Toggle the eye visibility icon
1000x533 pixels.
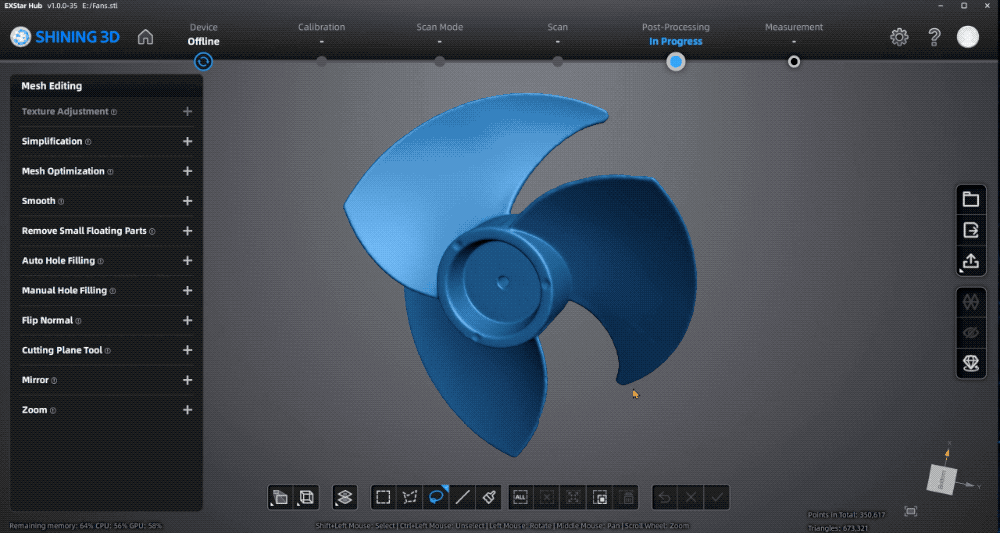(970, 333)
